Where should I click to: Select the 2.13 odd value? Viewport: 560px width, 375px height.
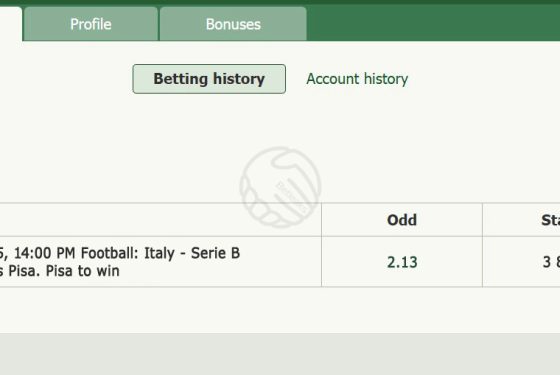pyautogui.click(x=402, y=262)
